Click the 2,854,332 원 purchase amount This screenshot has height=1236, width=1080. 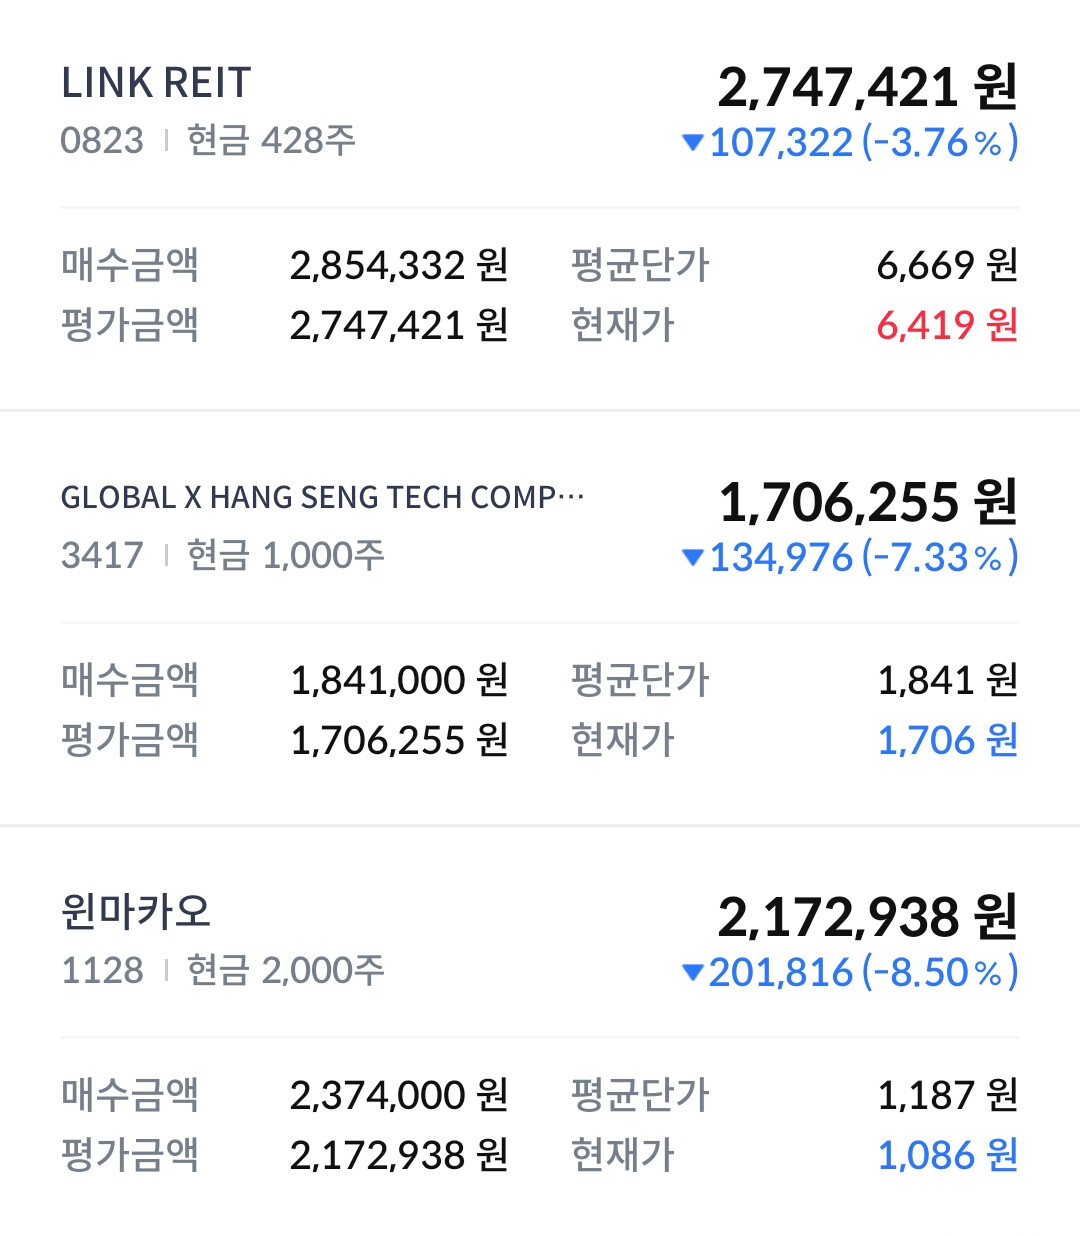[x=399, y=265]
